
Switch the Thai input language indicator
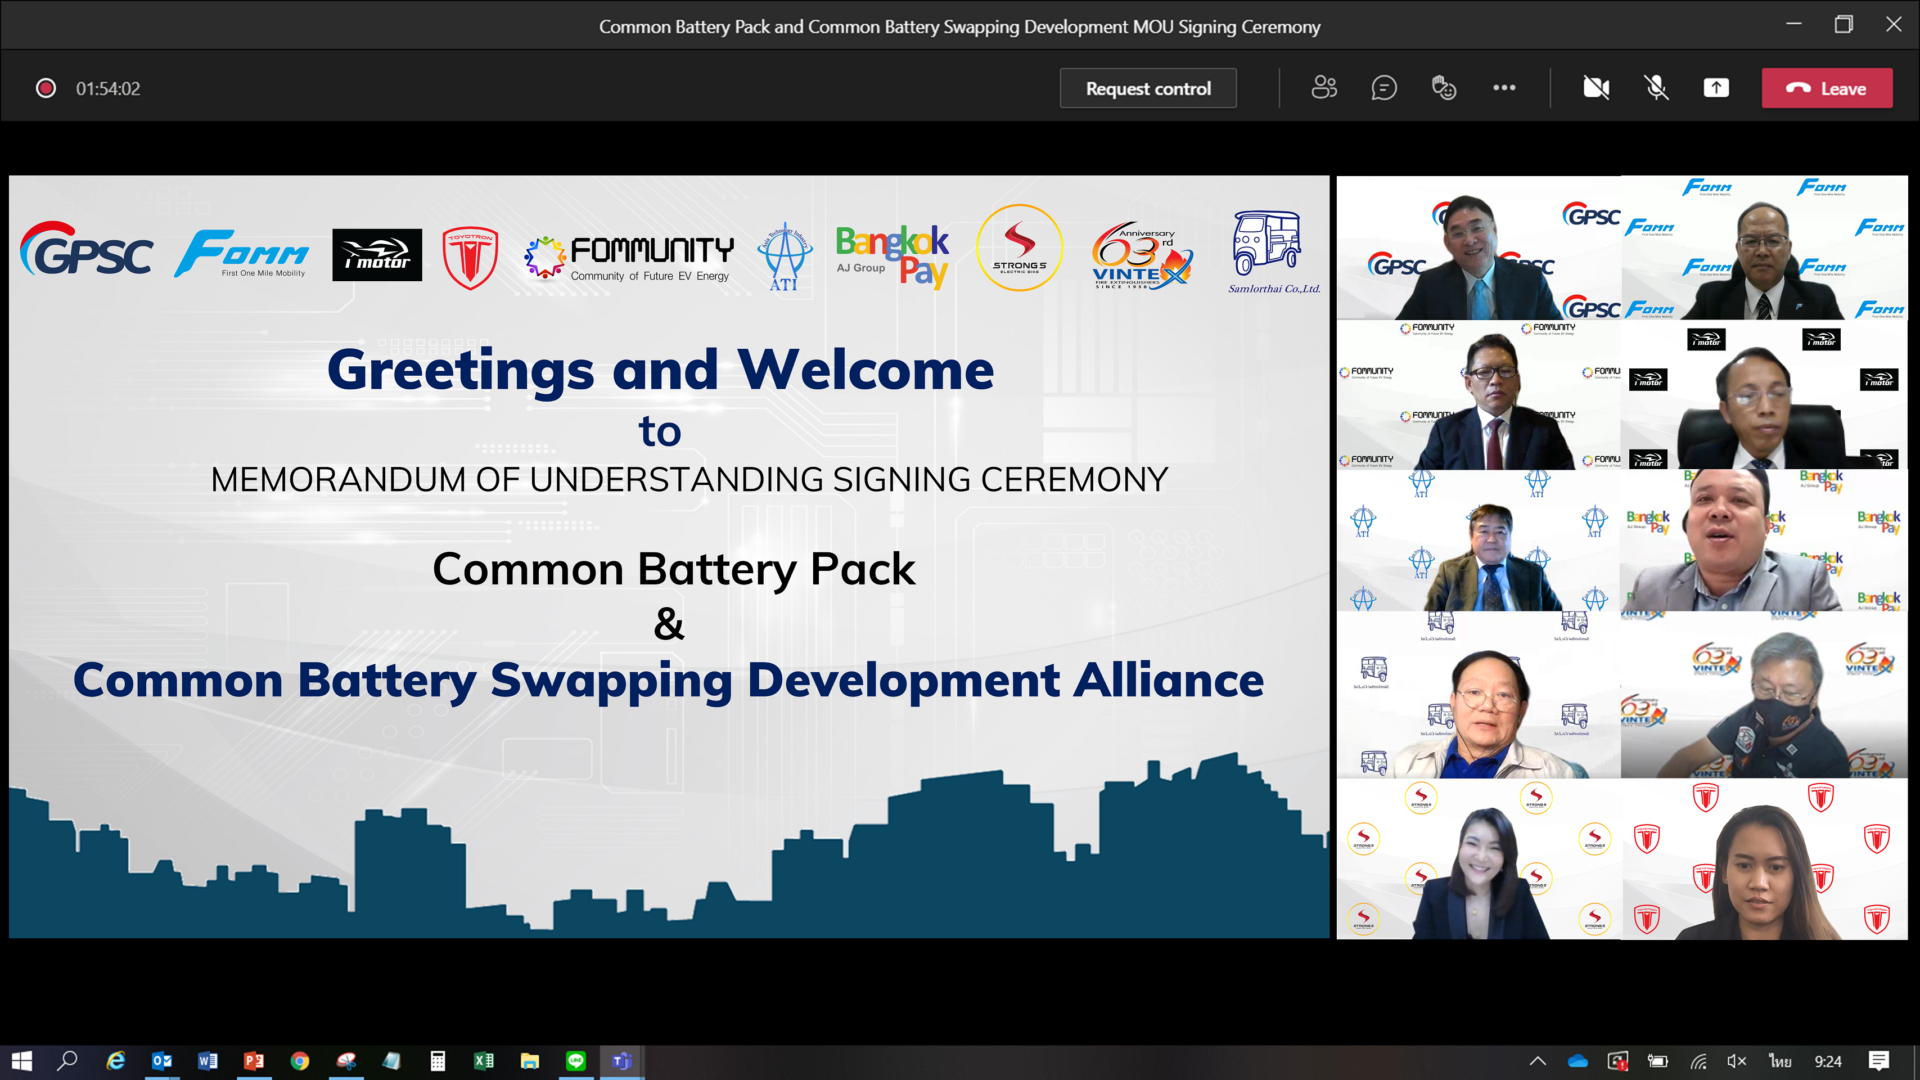(x=1780, y=1061)
